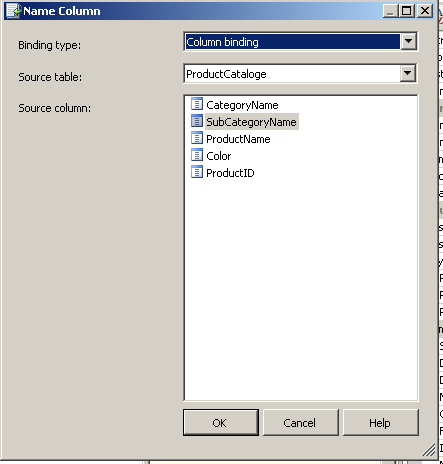Click the Cancel button

pyautogui.click(x=301, y=423)
